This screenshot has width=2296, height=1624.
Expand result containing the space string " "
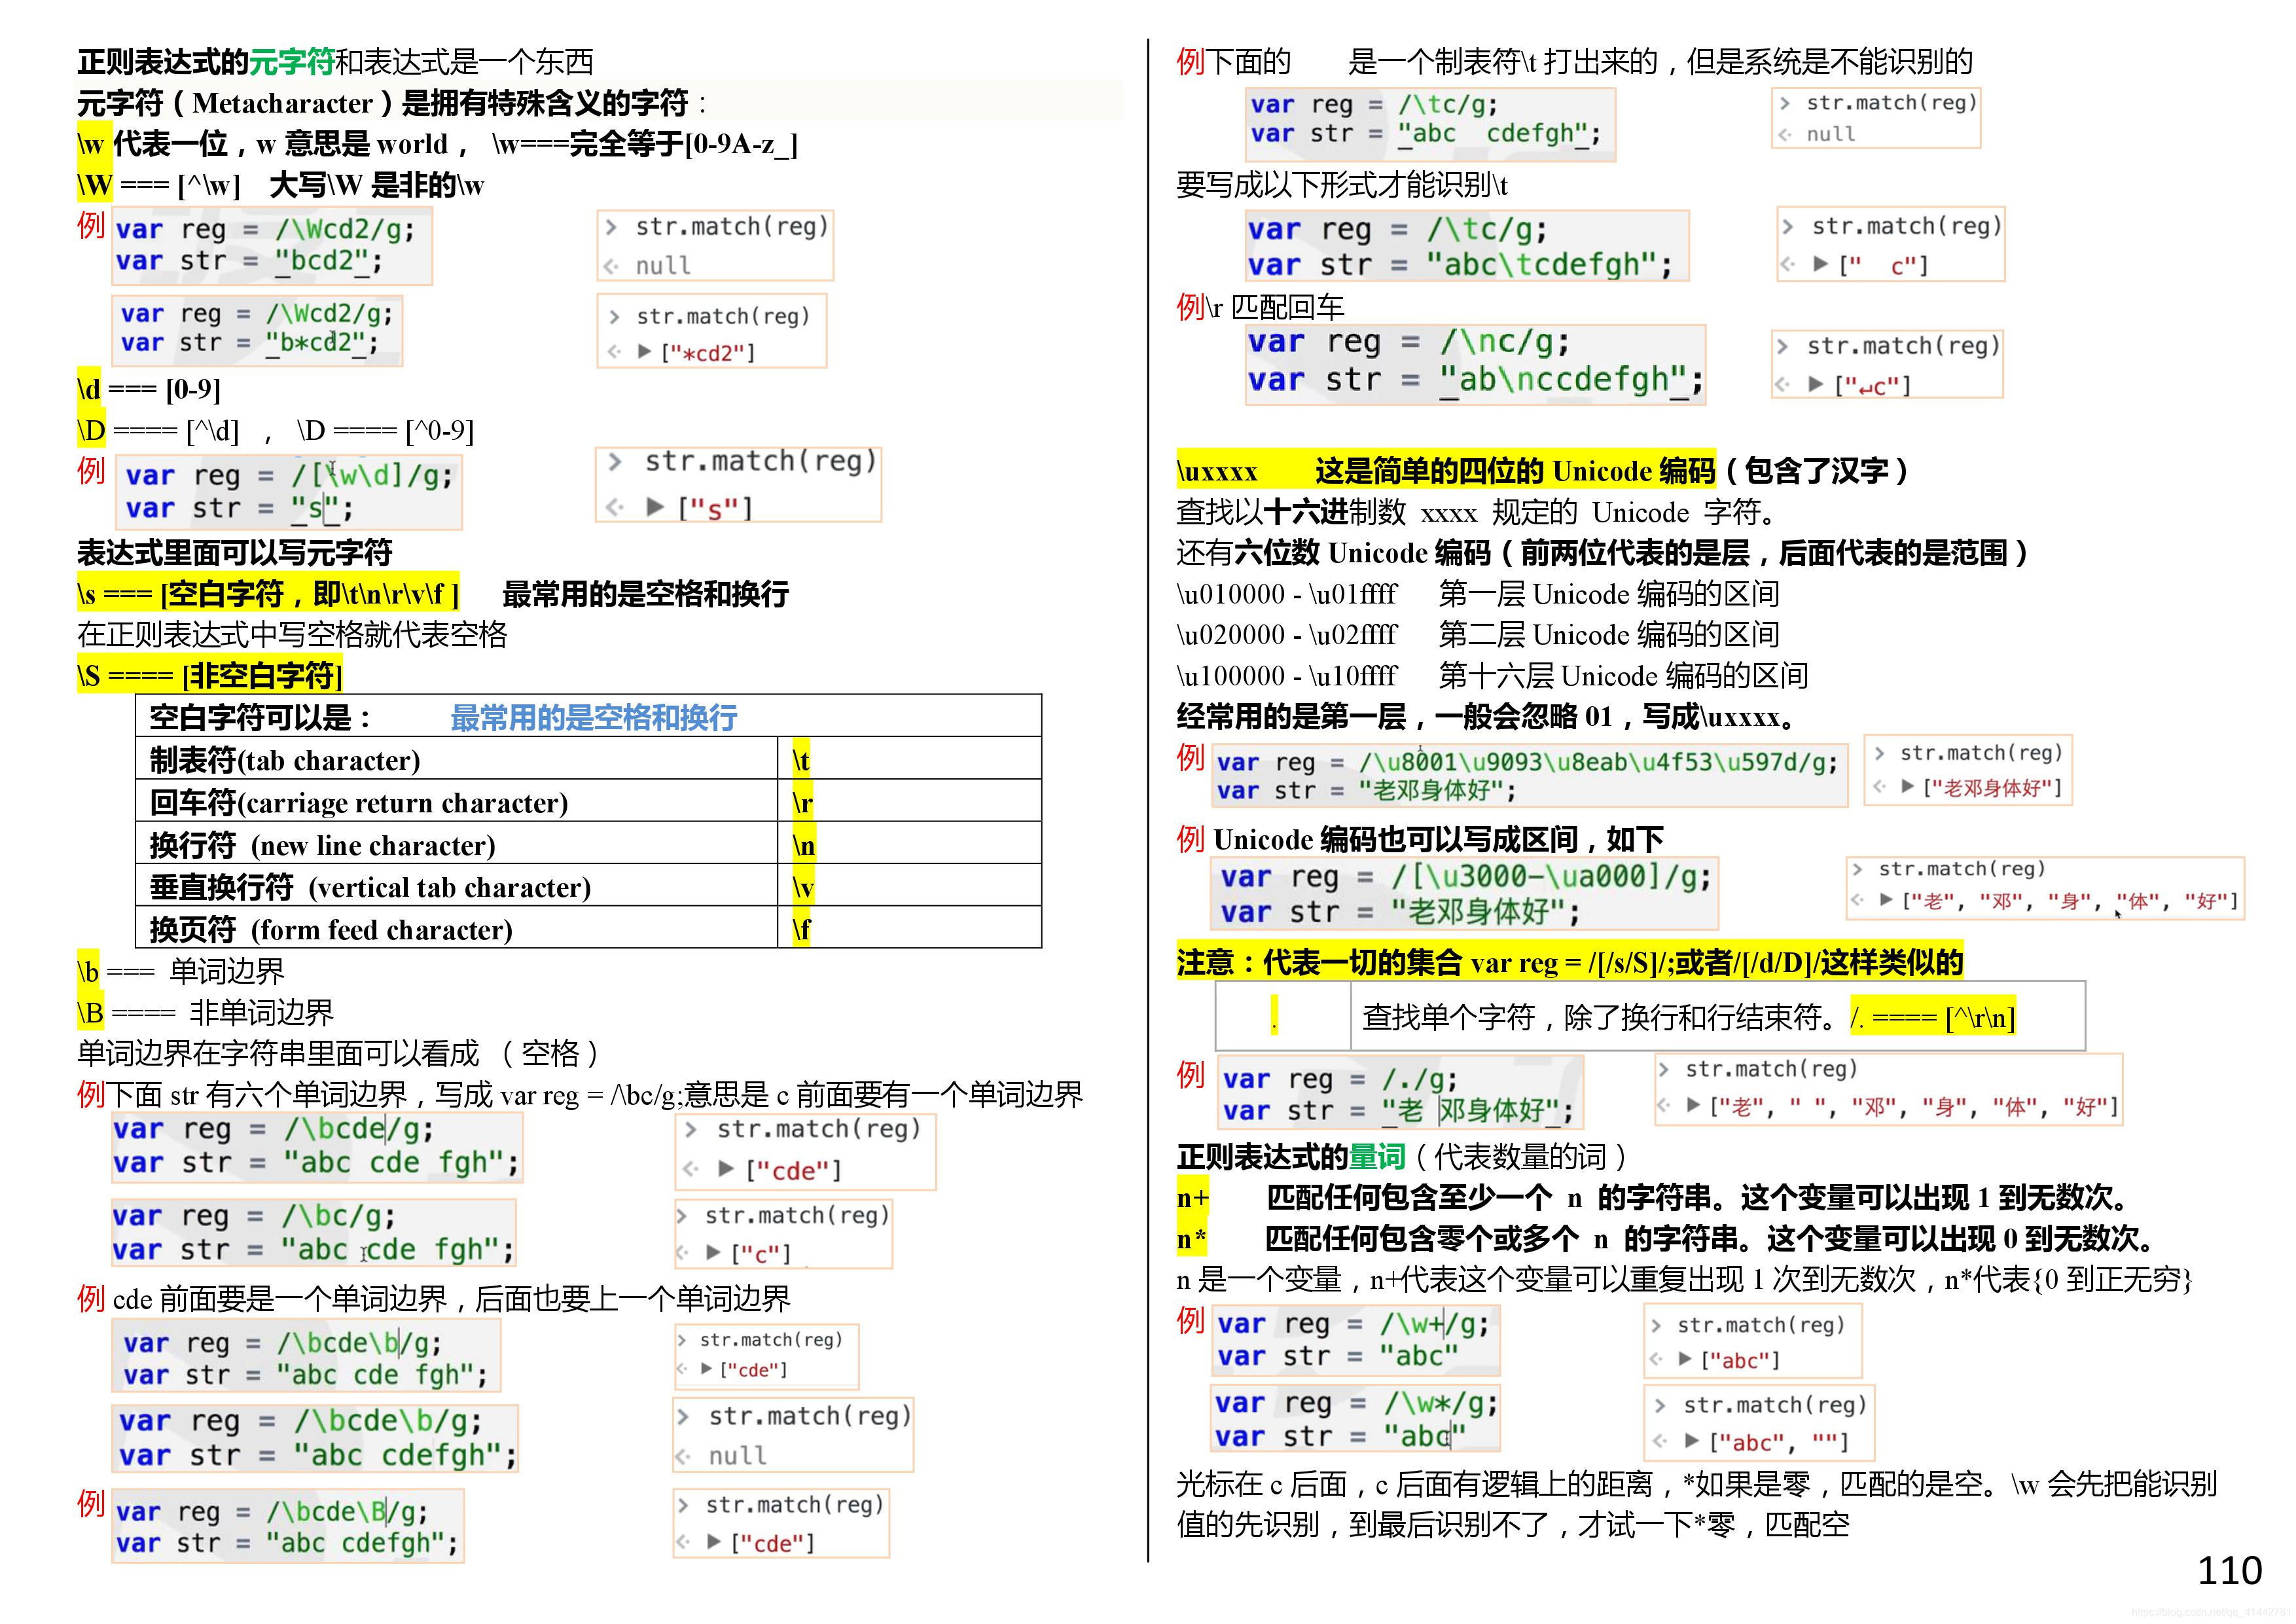(1693, 1106)
